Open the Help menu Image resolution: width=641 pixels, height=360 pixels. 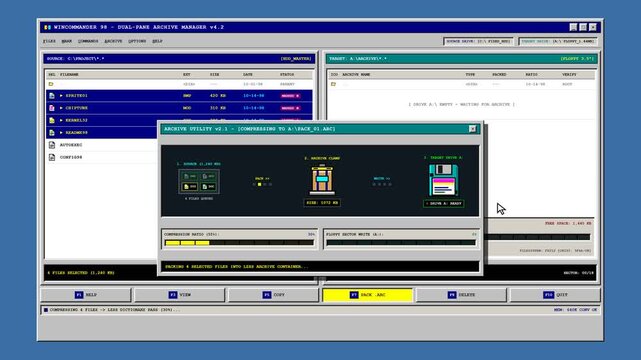click(x=157, y=41)
